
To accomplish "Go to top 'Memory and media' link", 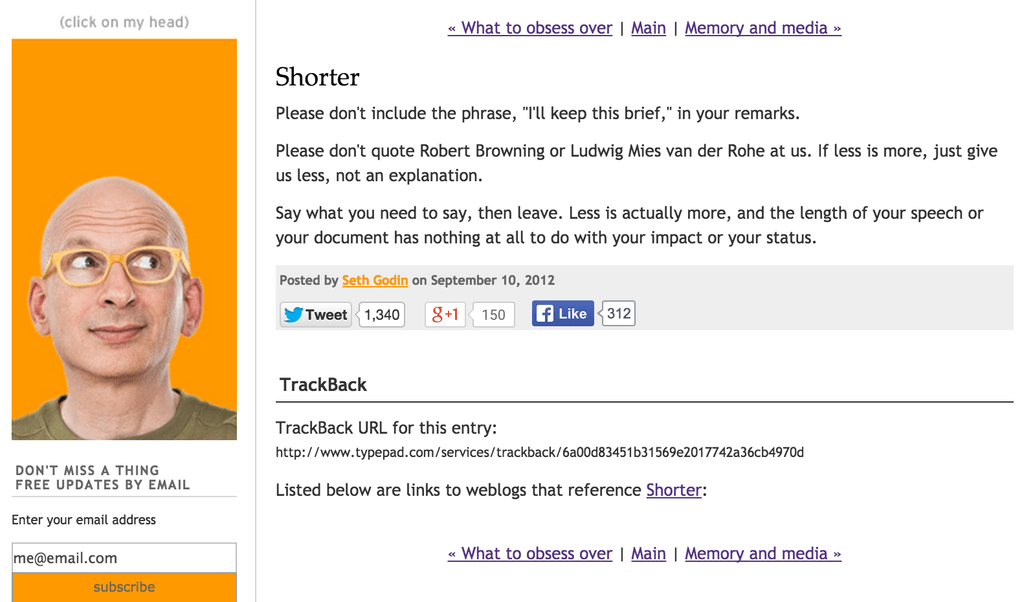I will (763, 28).
